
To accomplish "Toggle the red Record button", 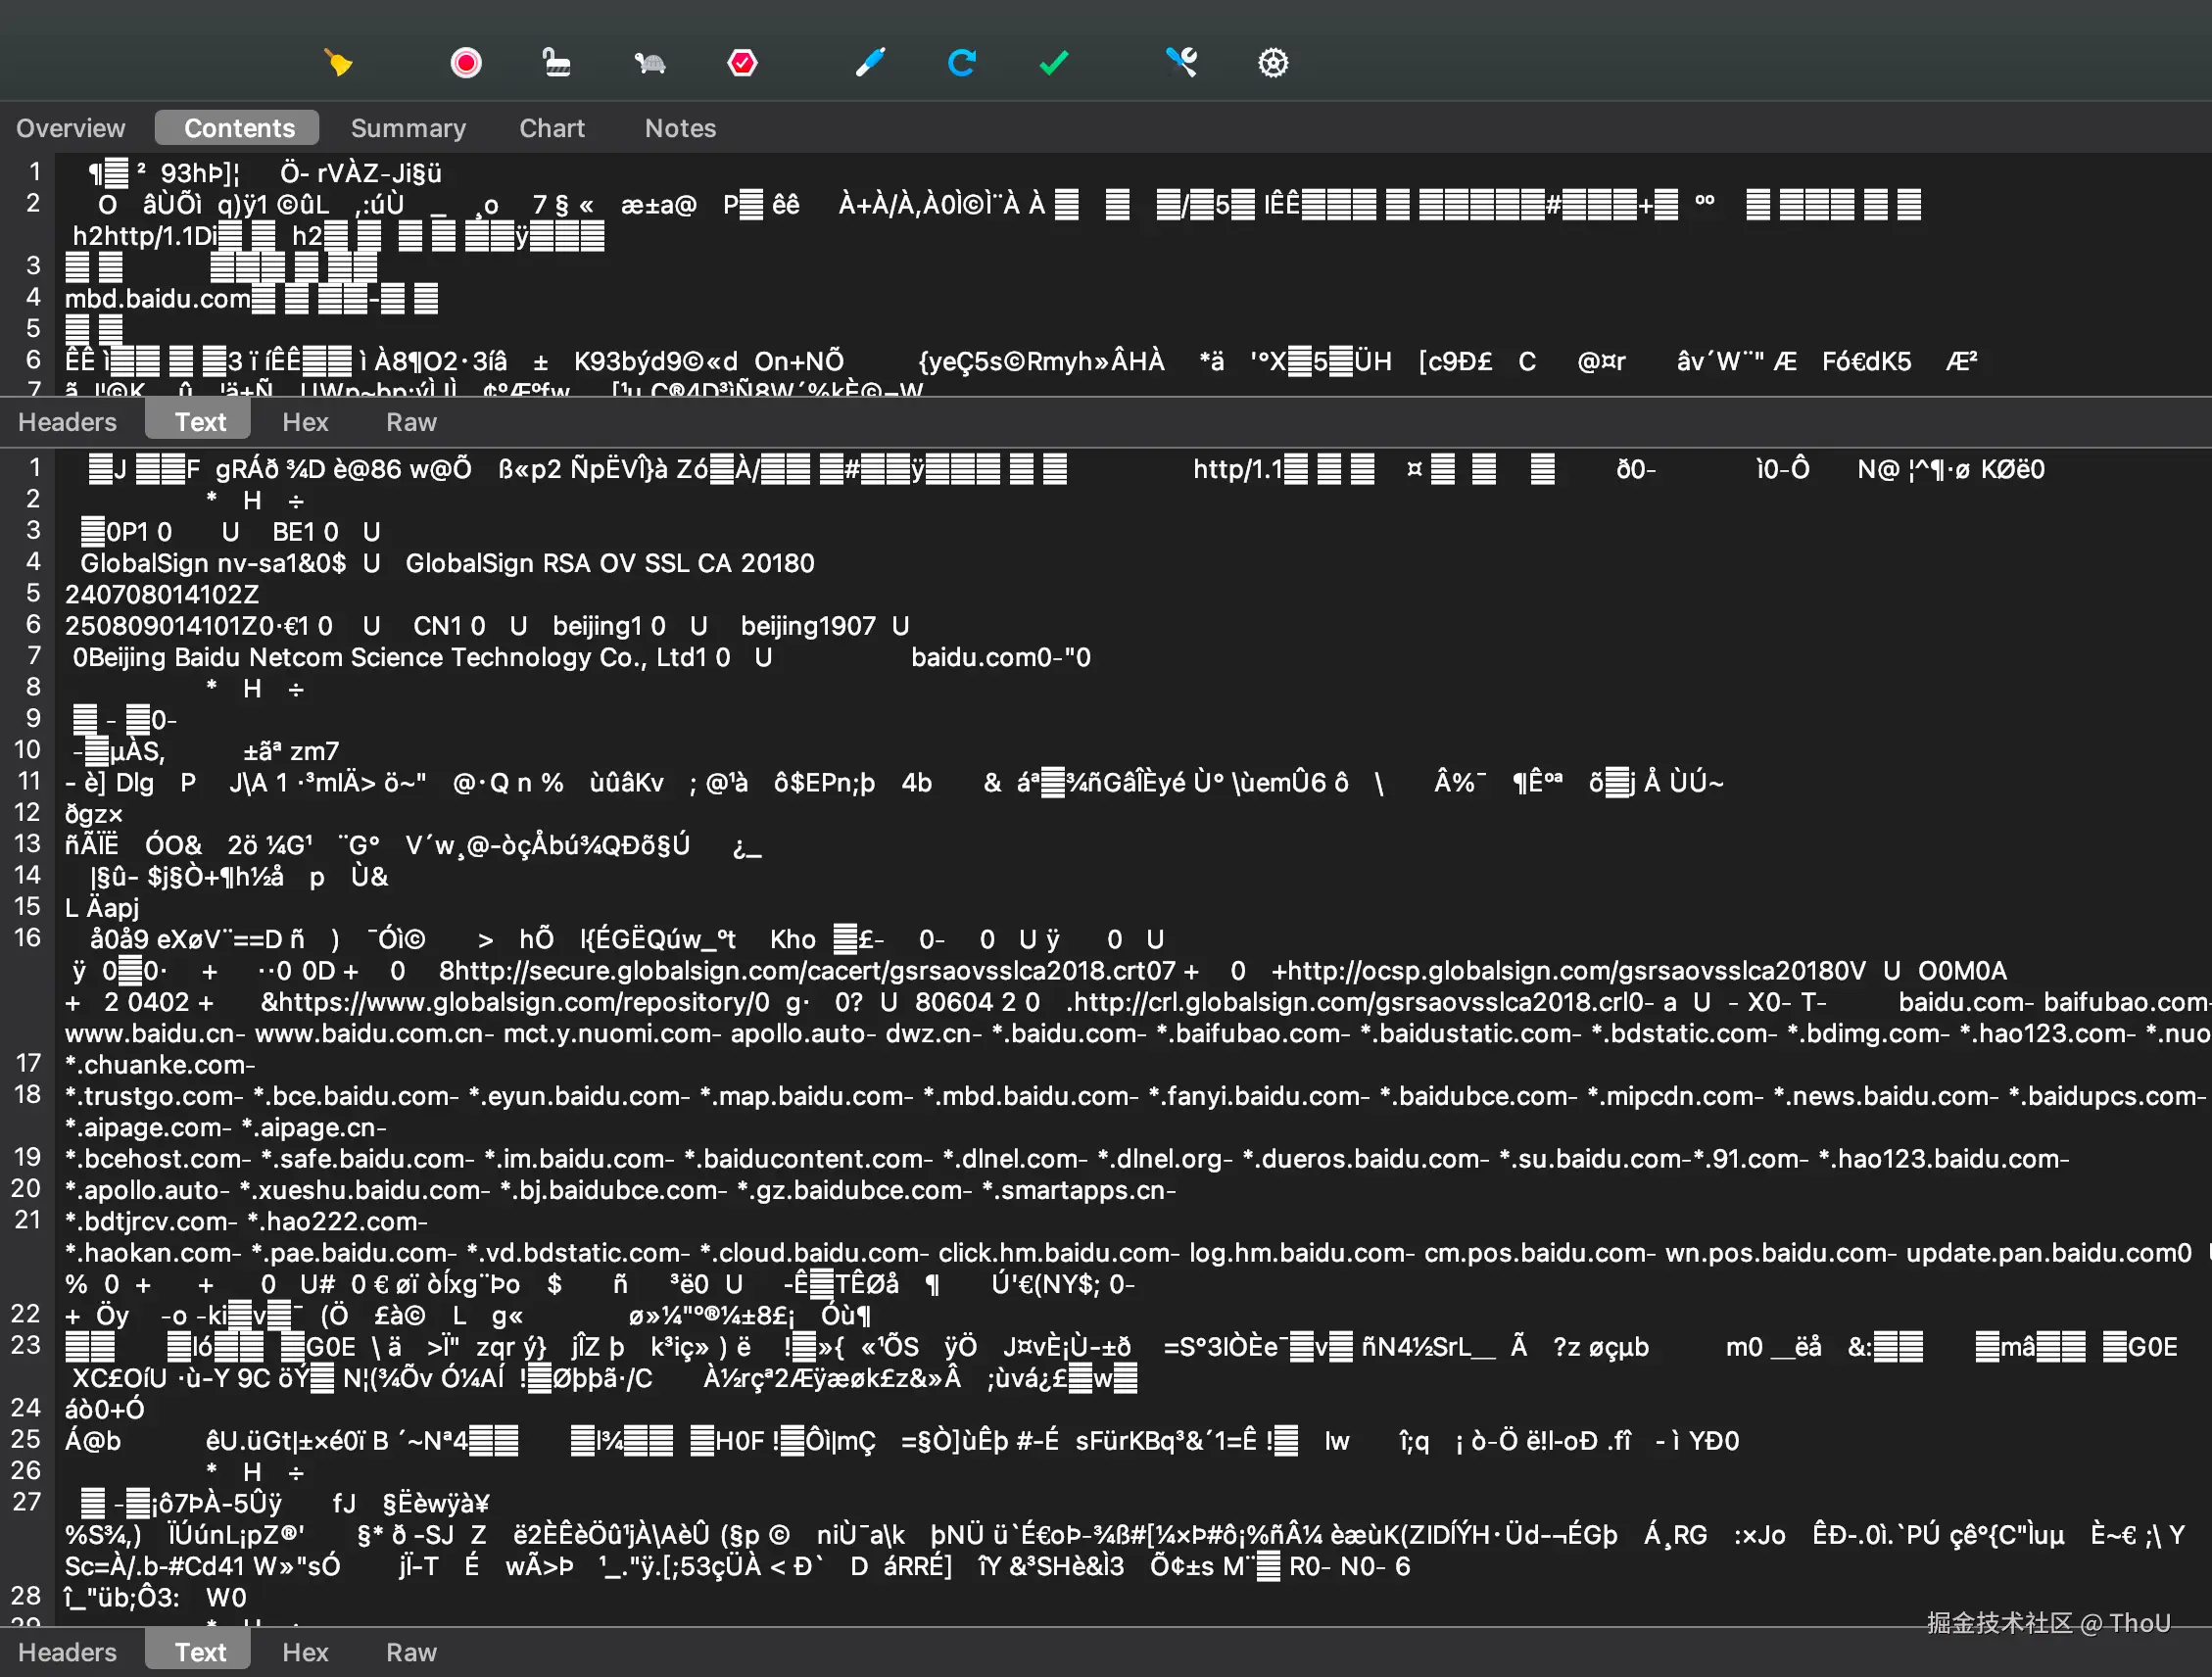I will [x=465, y=63].
